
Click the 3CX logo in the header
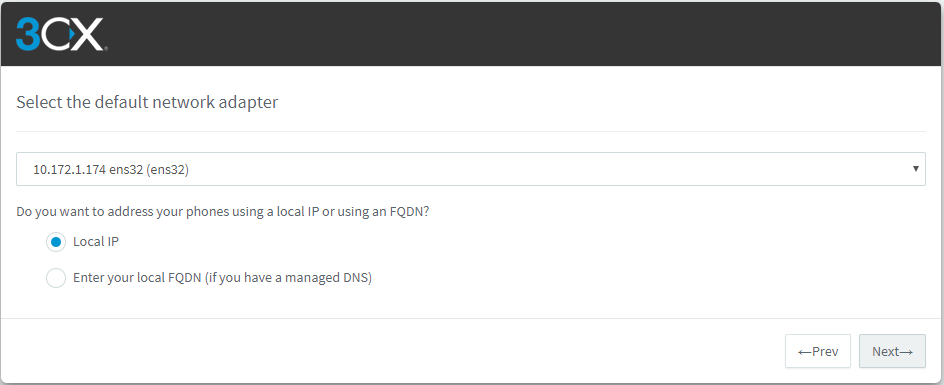pyautogui.click(x=62, y=34)
